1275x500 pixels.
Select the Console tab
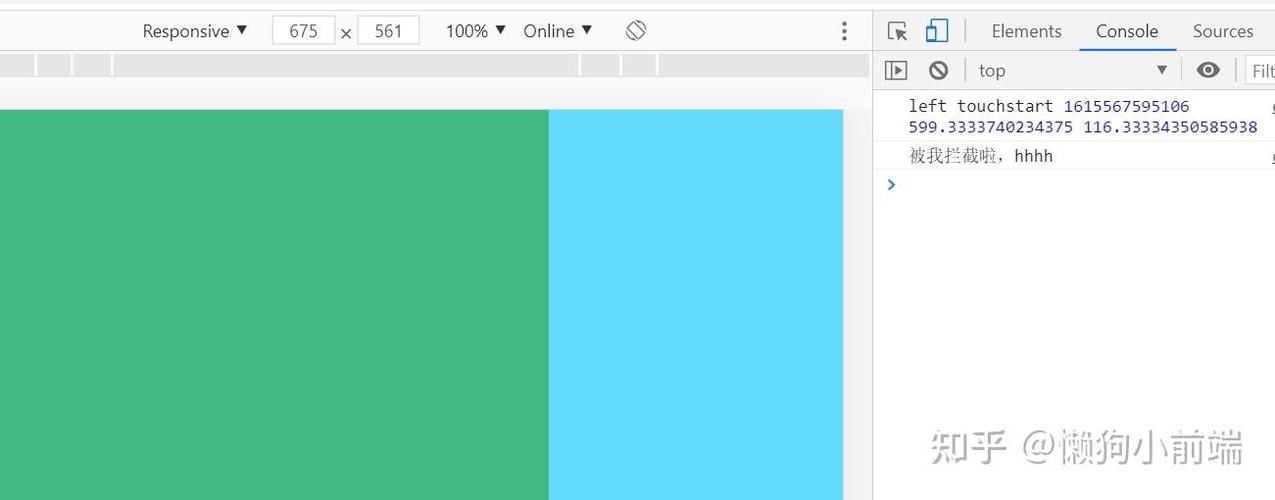pos(1126,31)
